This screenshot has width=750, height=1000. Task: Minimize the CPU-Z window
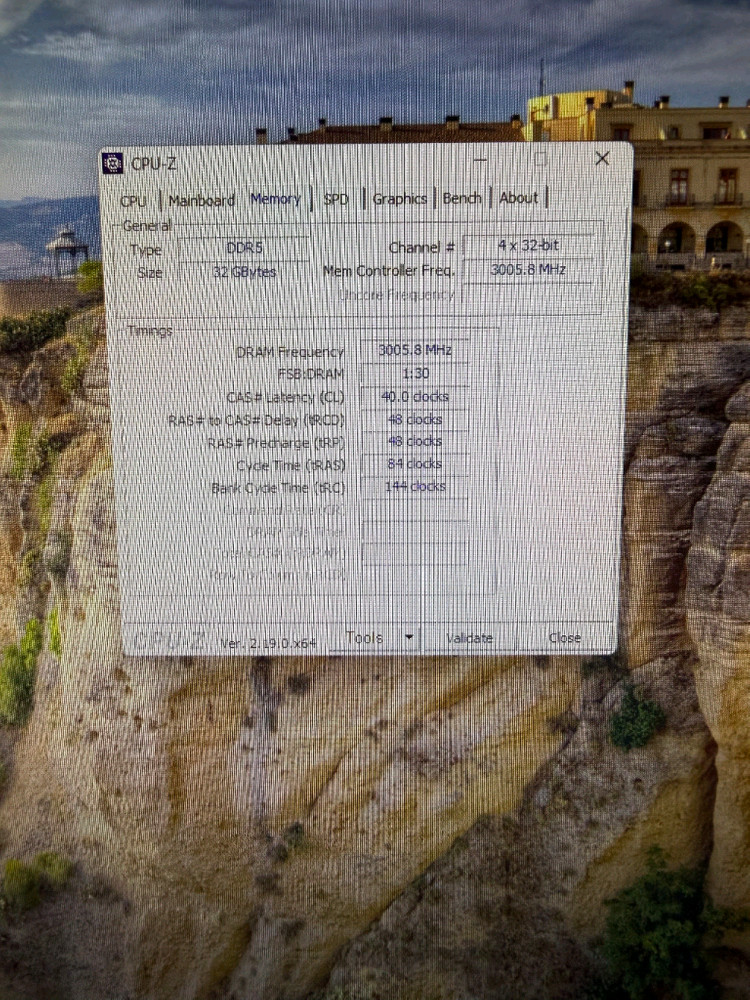tap(480, 160)
